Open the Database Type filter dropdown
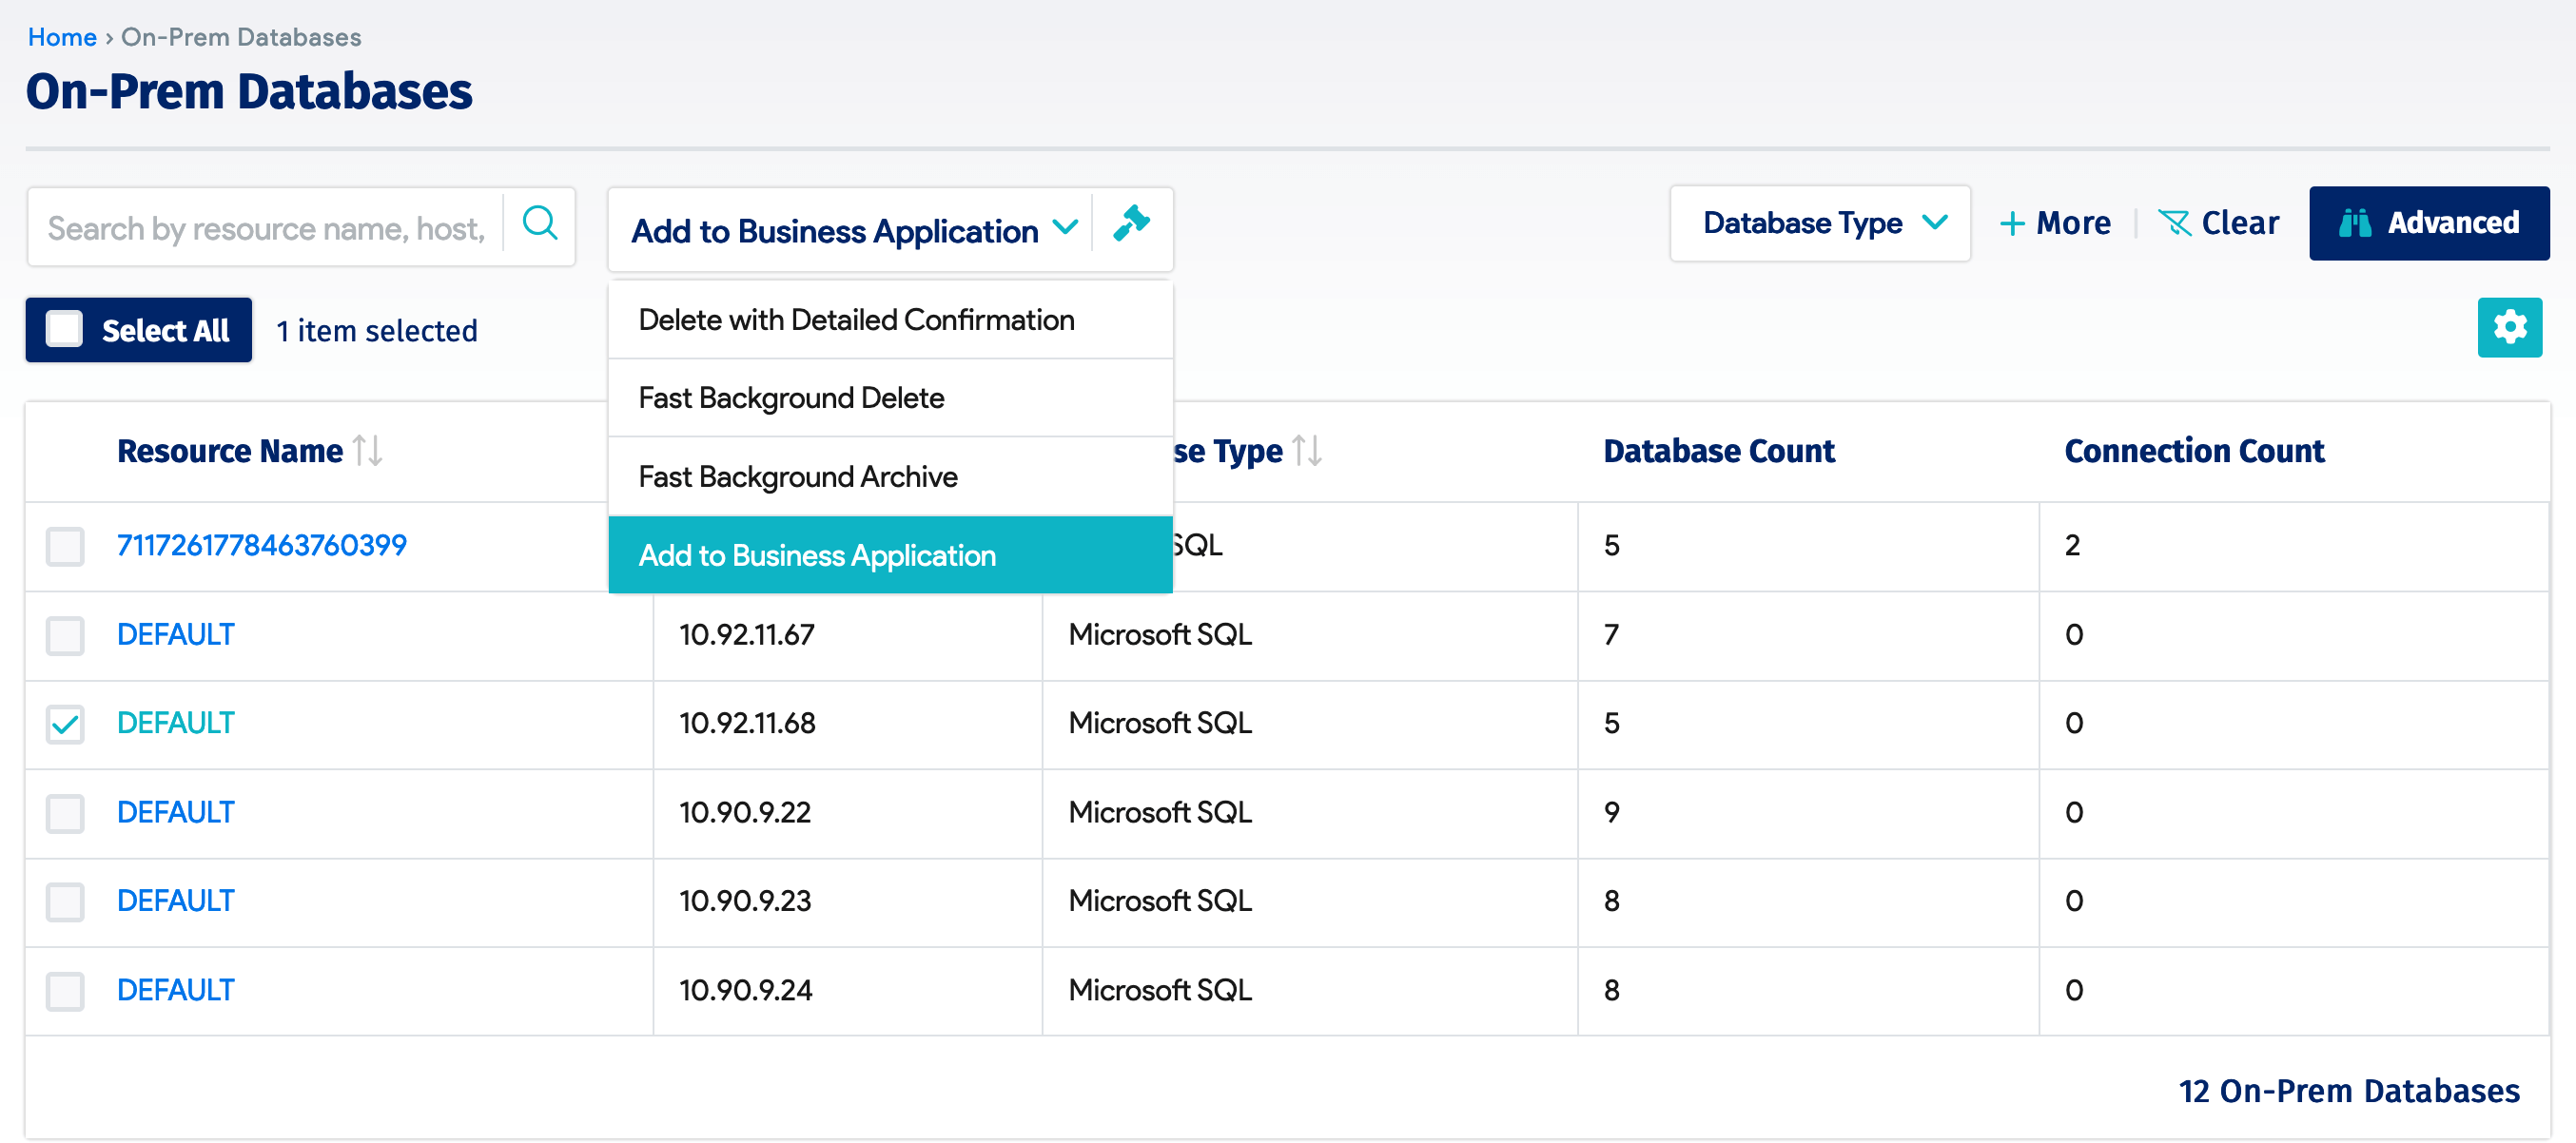 (x=1819, y=222)
